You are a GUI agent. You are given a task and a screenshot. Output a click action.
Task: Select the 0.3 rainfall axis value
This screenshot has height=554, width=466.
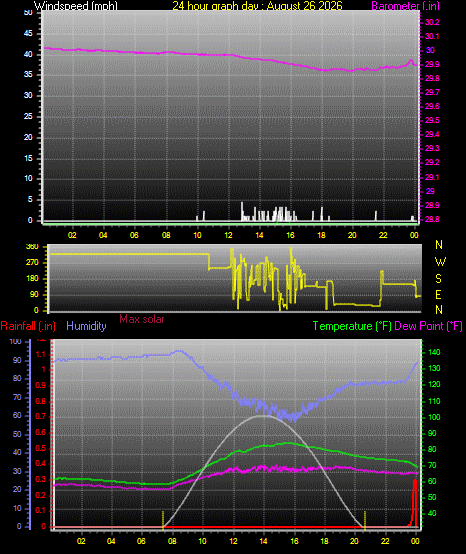coord(41,479)
